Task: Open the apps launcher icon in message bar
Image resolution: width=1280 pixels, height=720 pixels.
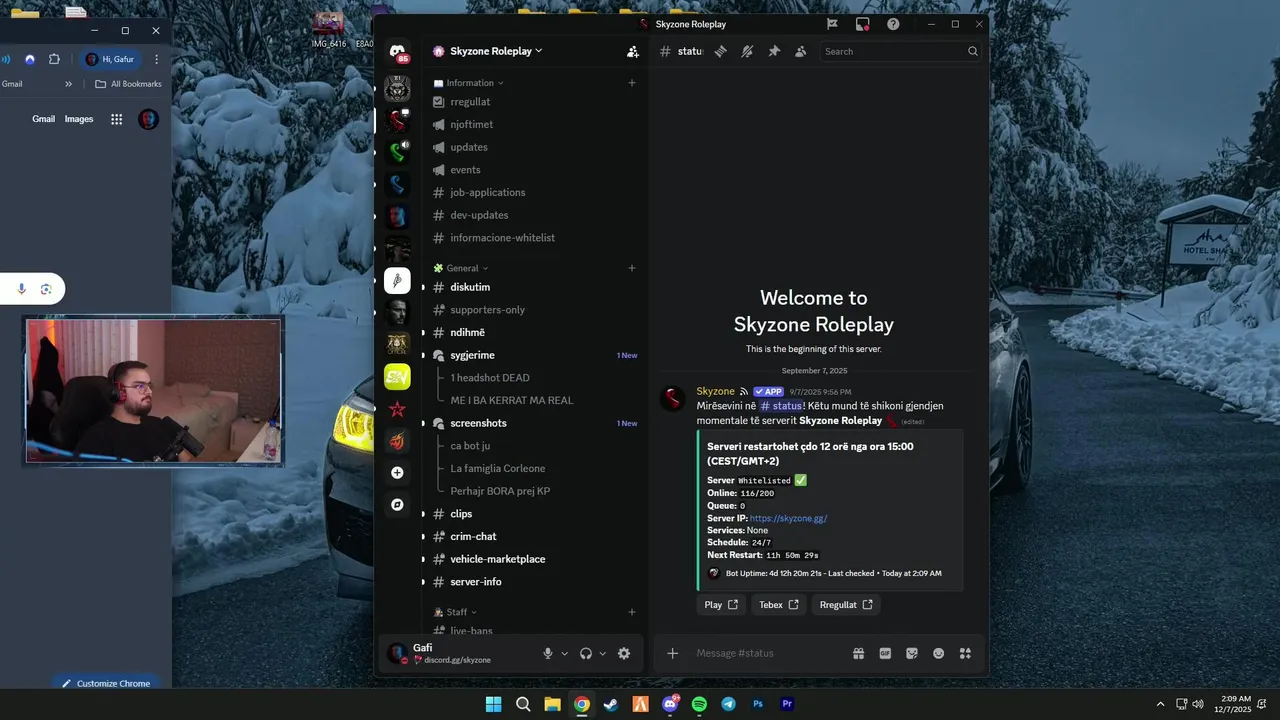Action: [965, 653]
